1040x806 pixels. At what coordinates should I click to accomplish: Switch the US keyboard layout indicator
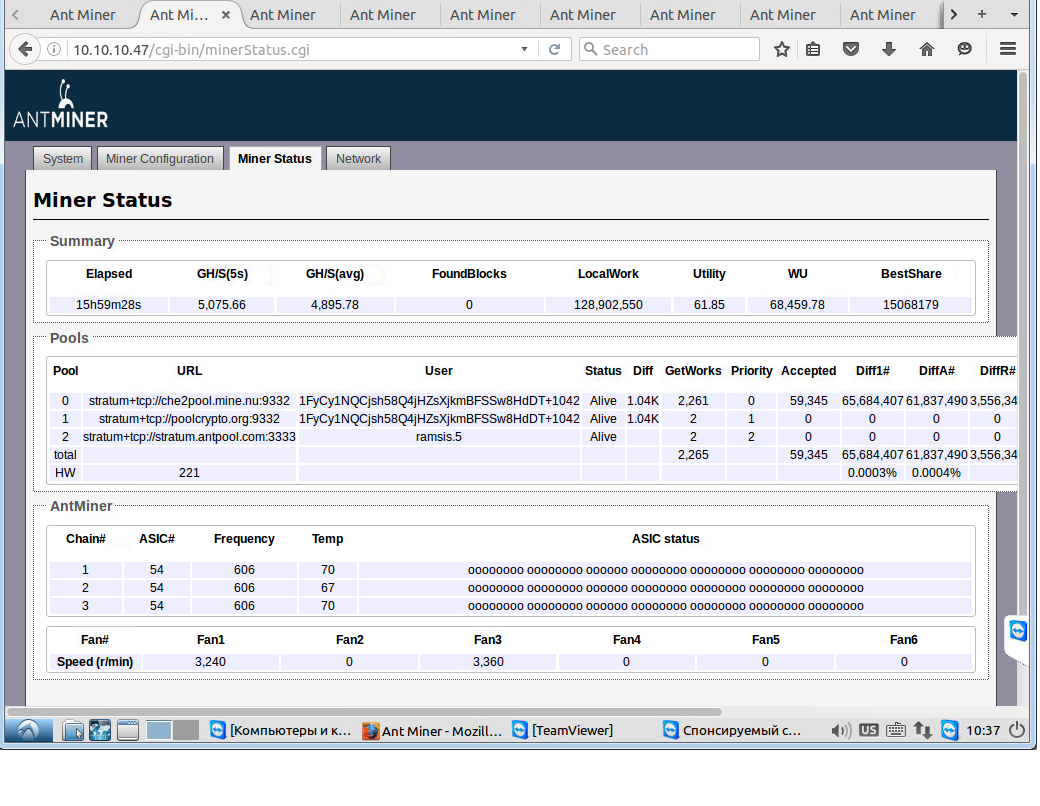(x=868, y=730)
